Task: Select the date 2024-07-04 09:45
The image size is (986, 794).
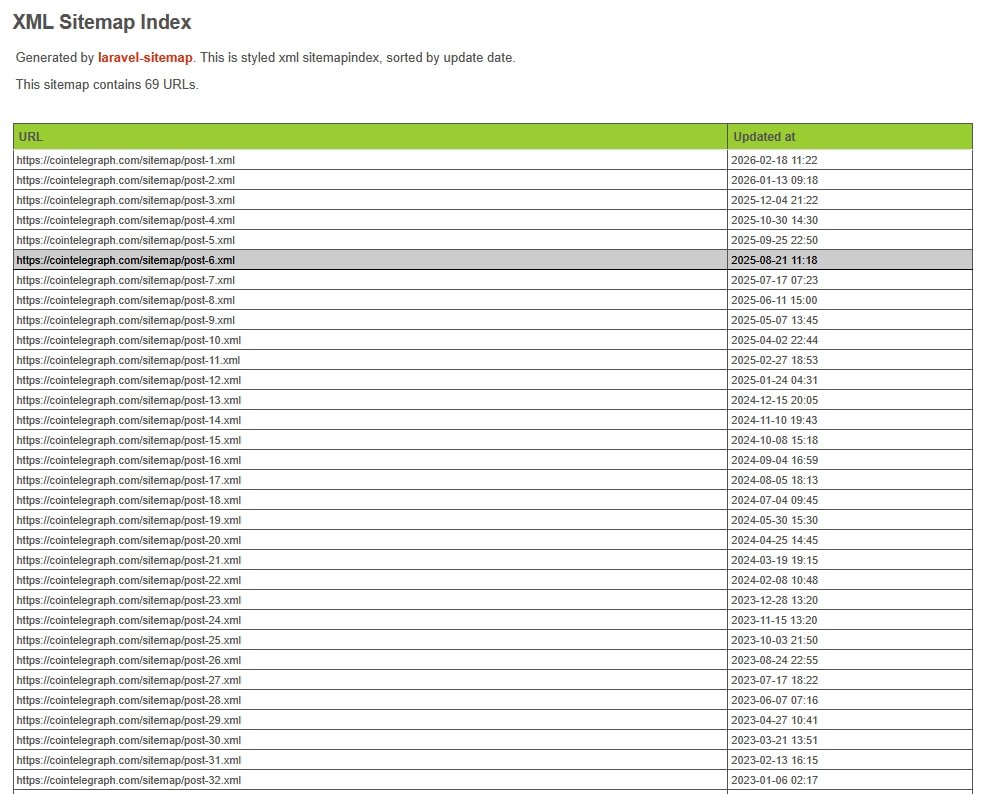Action: click(774, 500)
